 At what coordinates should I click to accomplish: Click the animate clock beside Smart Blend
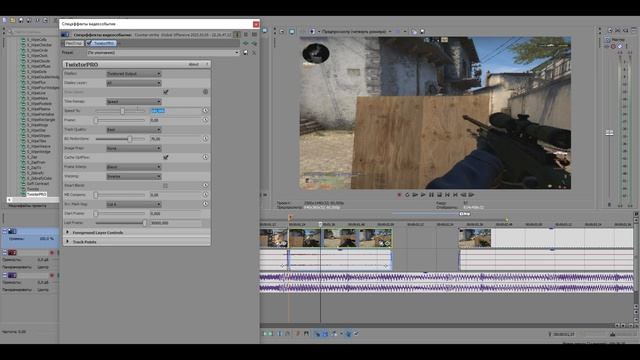point(205,185)
